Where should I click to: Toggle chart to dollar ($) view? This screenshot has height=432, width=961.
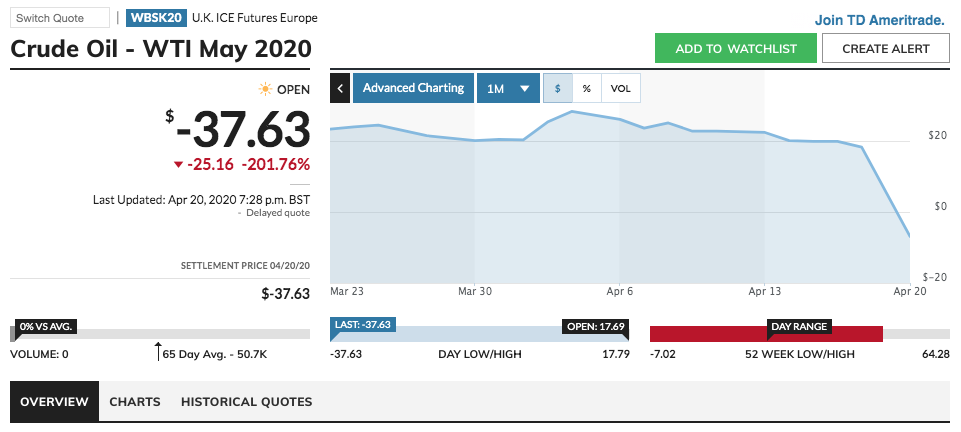pos(558,88)
